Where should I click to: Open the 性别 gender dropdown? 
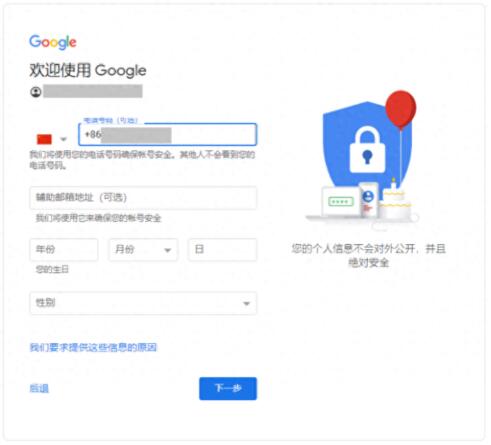click(x=143, y=303)
